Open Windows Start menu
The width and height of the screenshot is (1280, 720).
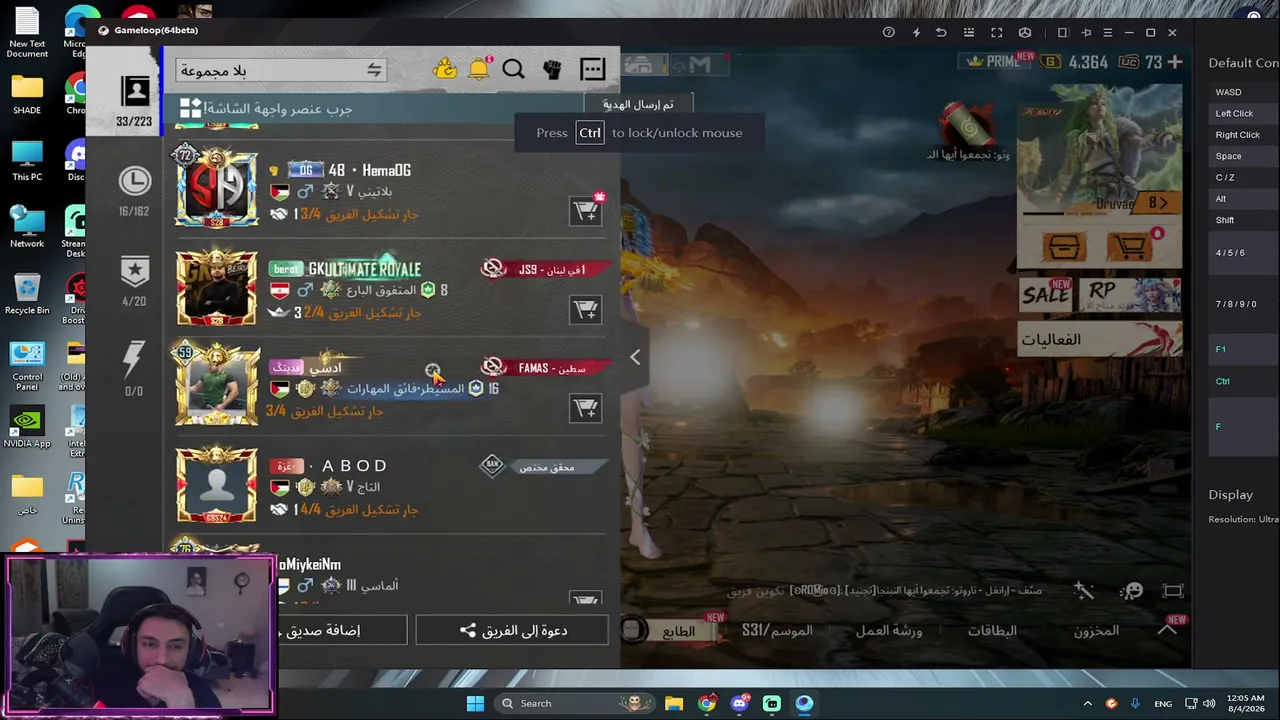pos(475,703)
